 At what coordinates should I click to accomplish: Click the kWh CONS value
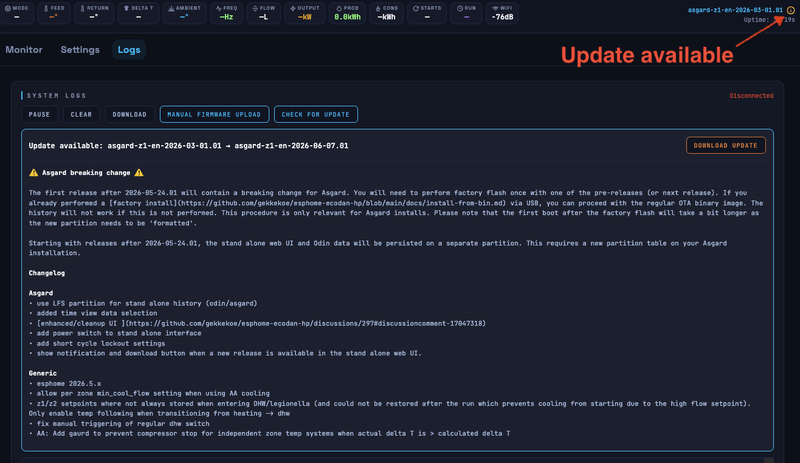(386, 17)
